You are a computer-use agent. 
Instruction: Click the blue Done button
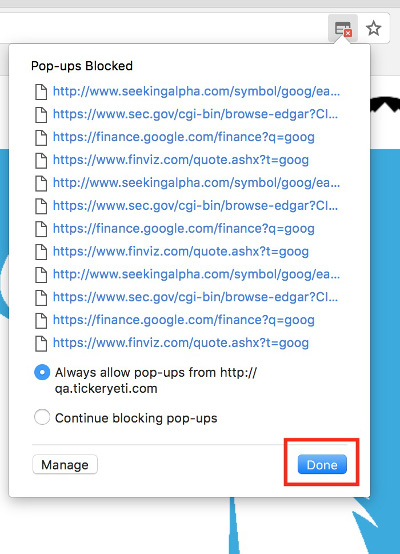point(322,464)
